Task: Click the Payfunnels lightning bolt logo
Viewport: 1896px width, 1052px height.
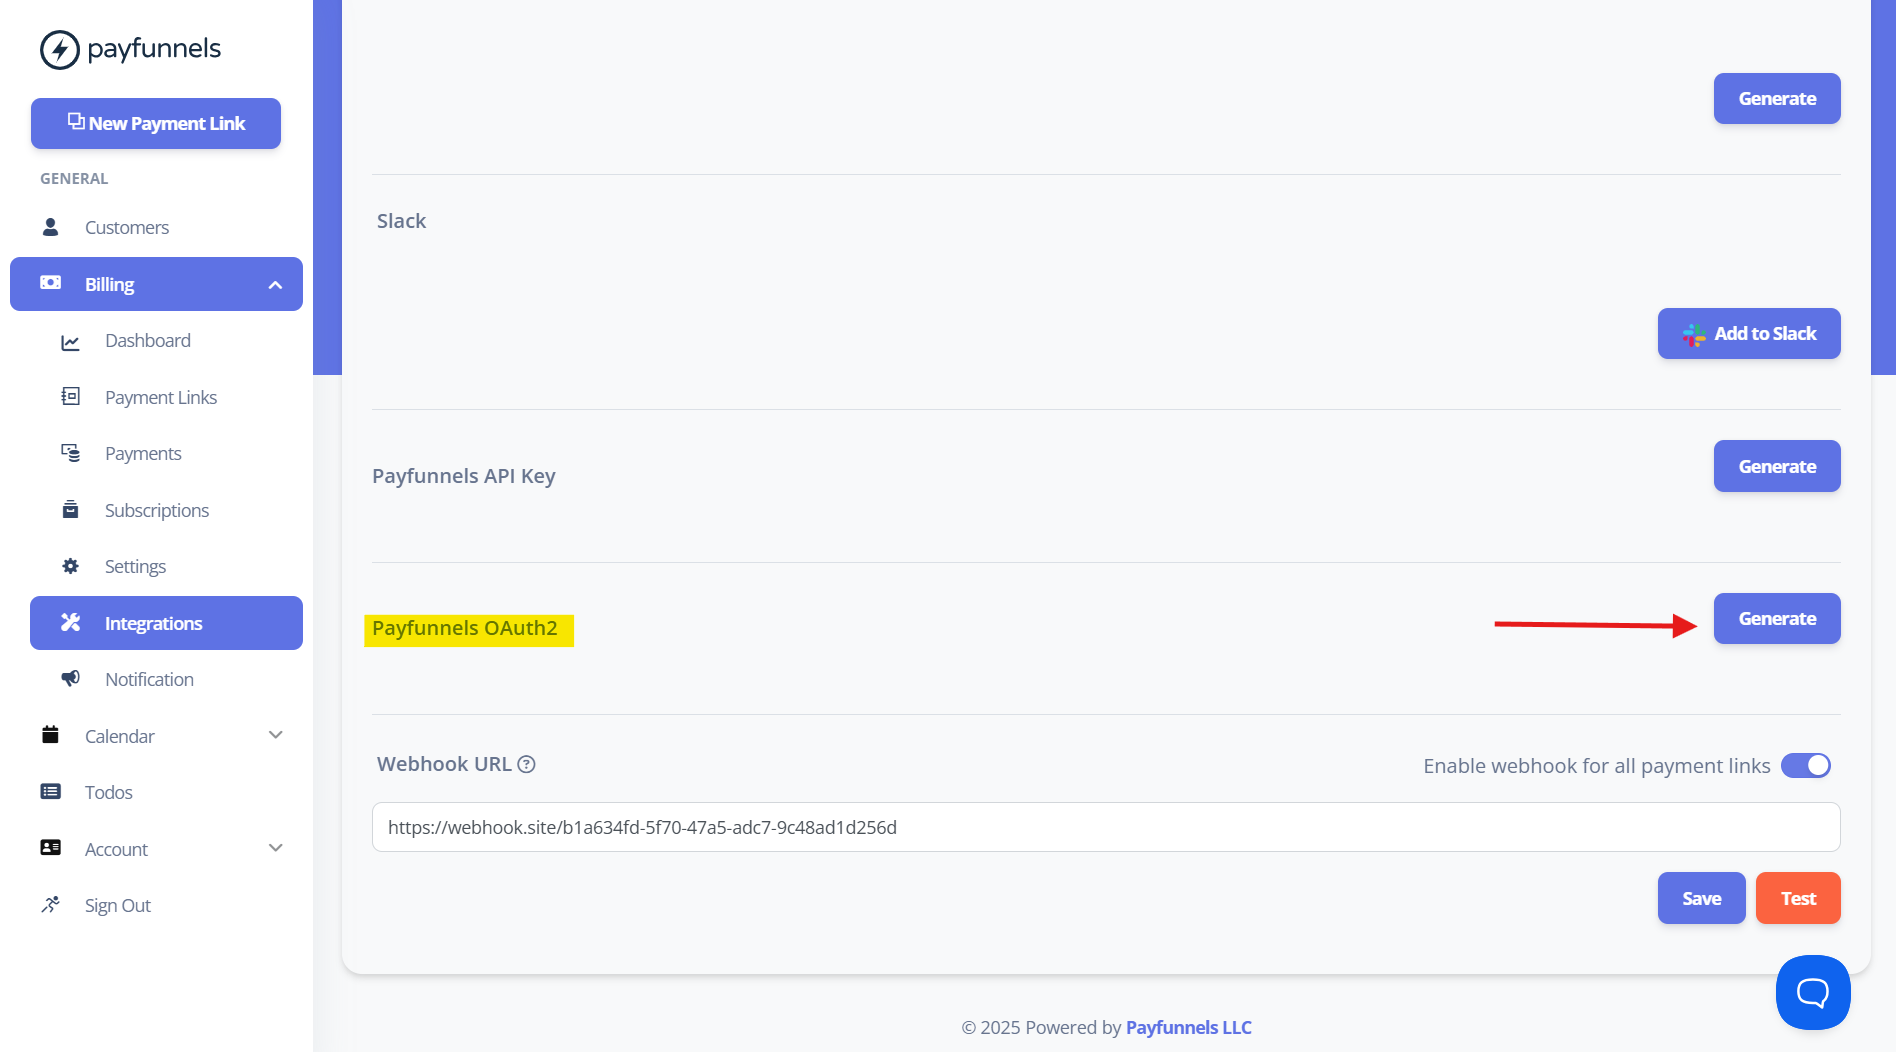Action: [59, 49]
